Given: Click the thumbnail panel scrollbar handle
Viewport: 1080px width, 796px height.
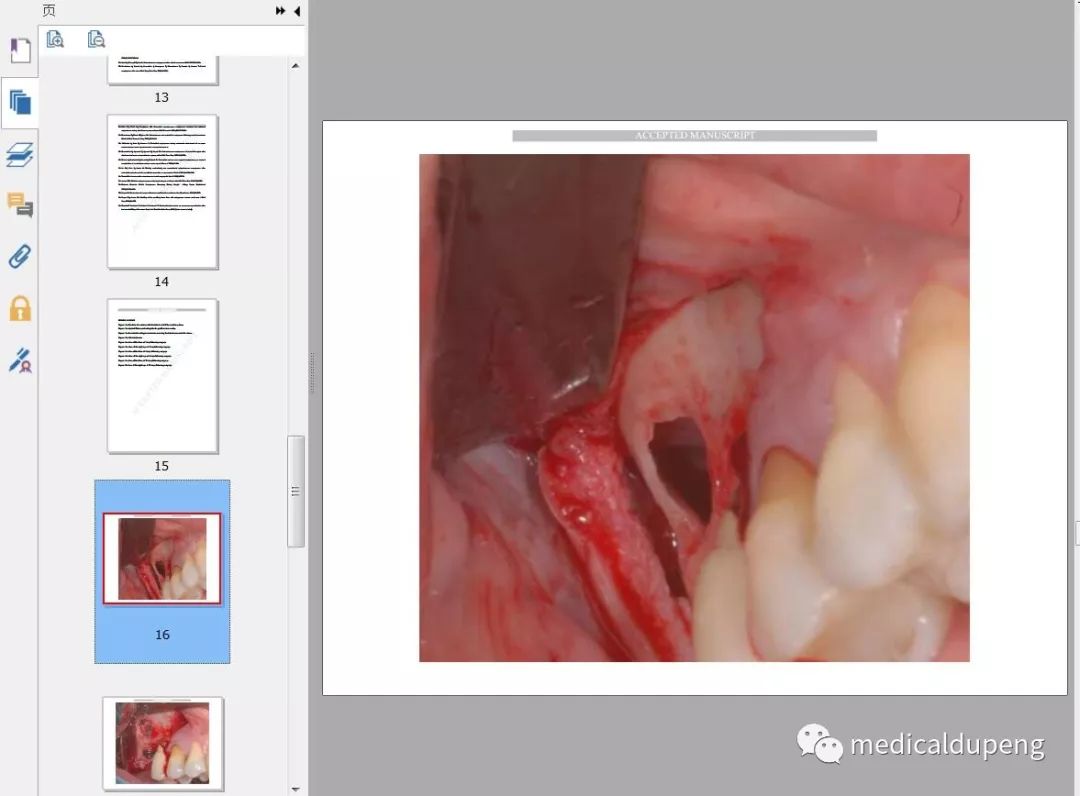Looking at the screenshot, I should (295, 491).
